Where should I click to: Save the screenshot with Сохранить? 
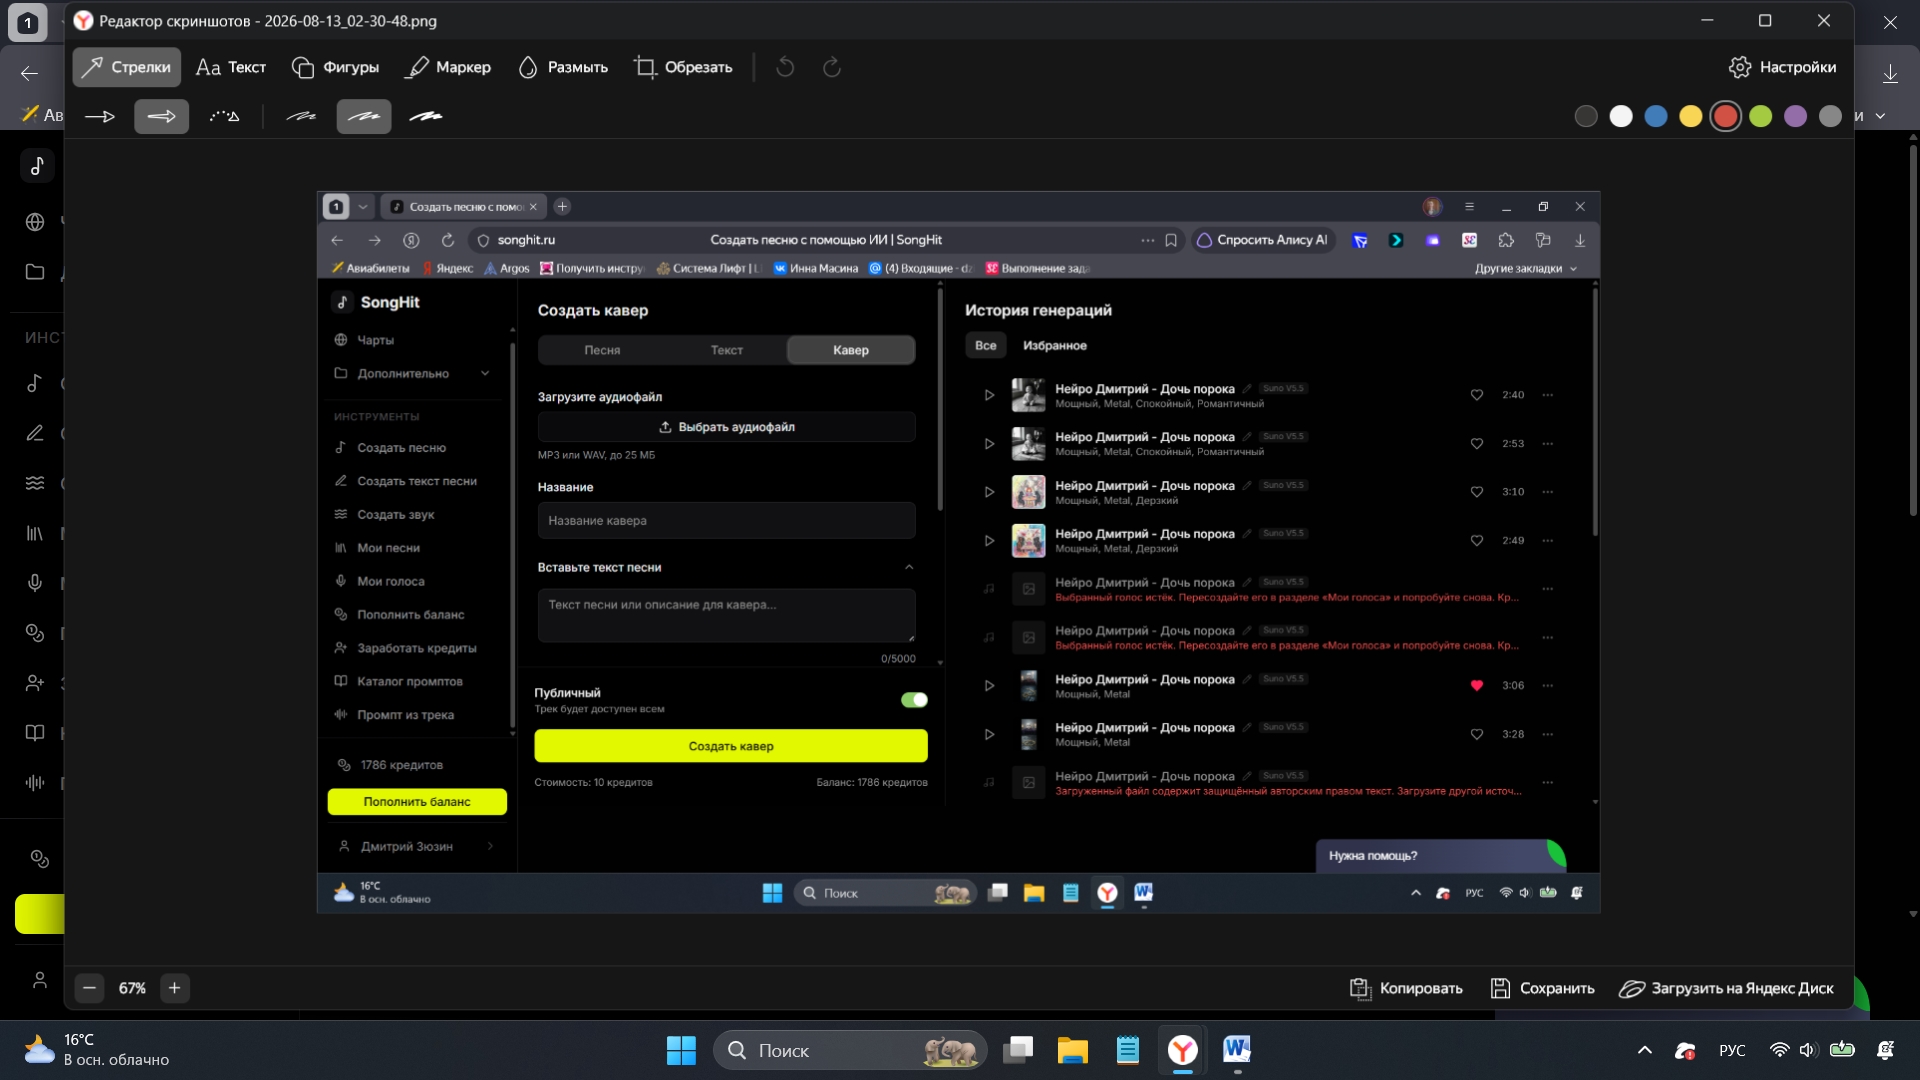1543,988
